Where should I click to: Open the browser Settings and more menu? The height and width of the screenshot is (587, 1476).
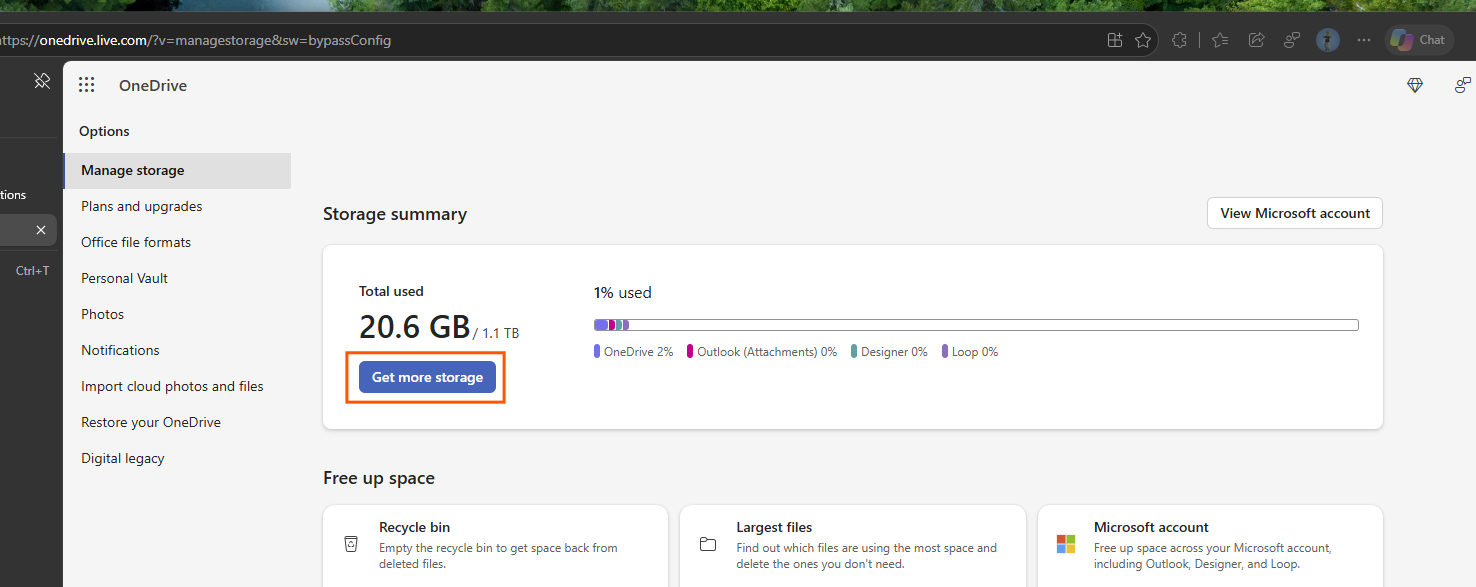pyautogui.click(x=1364, y=40)
